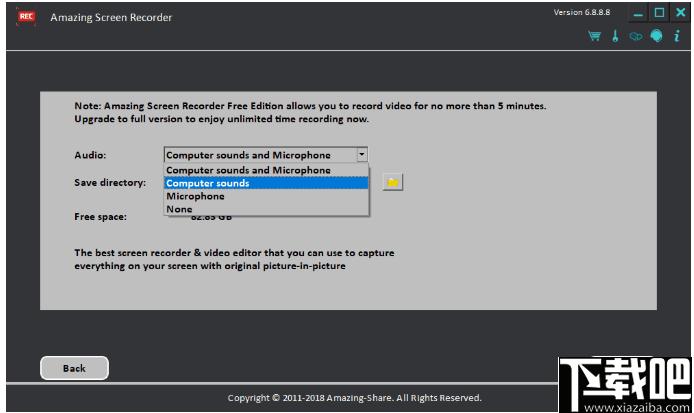
Task: Click the copyright Amazing-Share footer text
Action: (355, 398)
